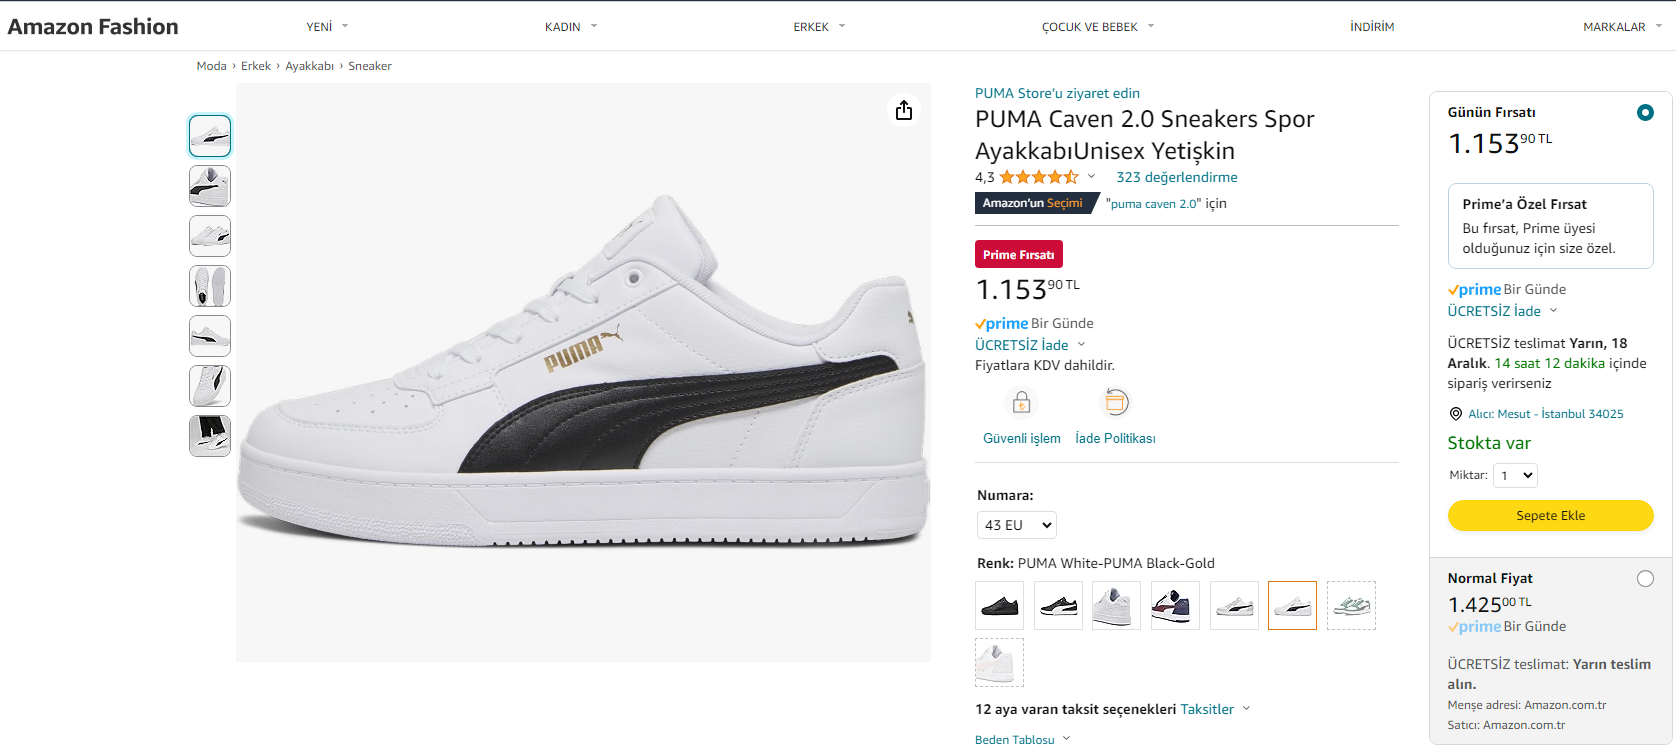Click the location pin icon near Alıcı
Screen dimensions: 1676x749
click(x=1455, y=414)
